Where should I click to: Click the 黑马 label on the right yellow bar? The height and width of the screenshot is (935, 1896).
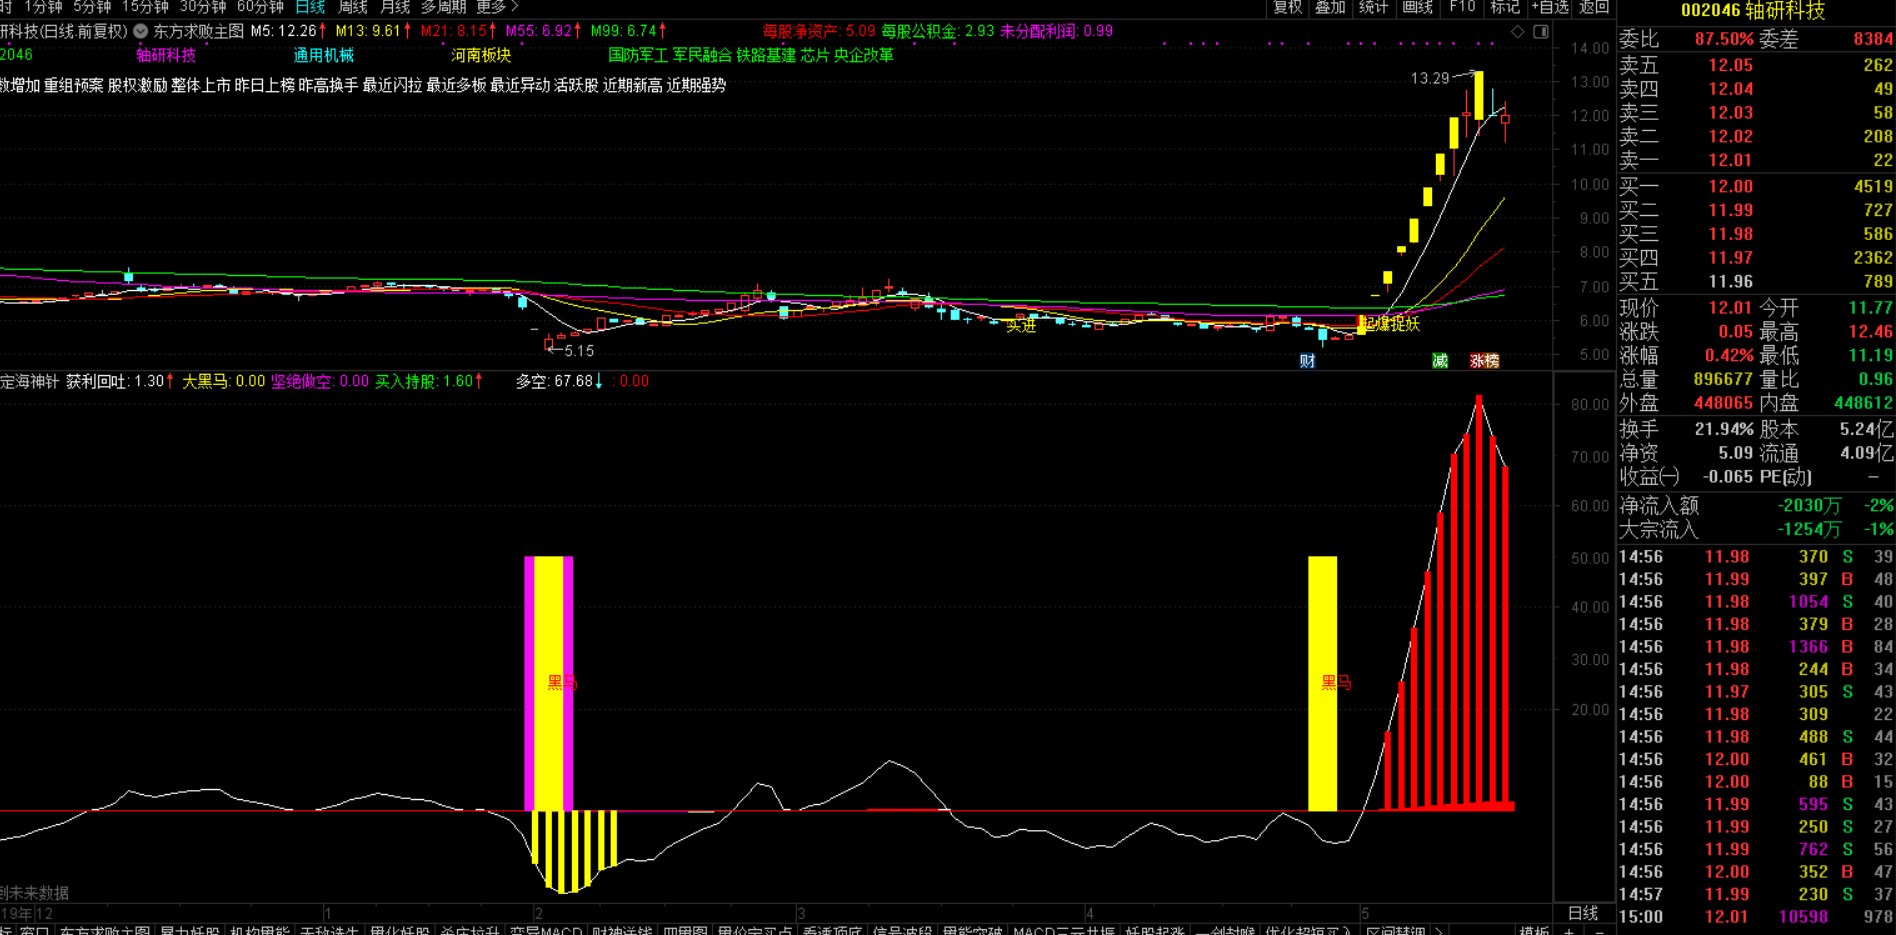coord(1336,683)
